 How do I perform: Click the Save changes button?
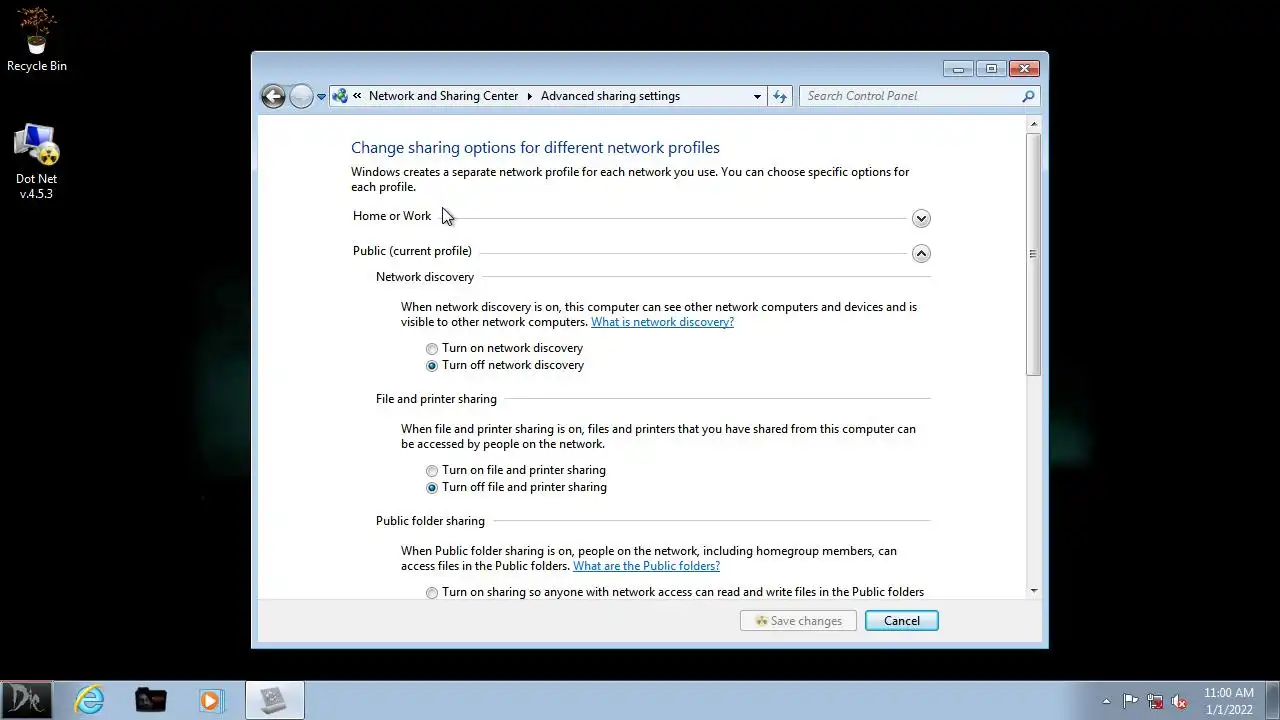[x=798, y=621]
